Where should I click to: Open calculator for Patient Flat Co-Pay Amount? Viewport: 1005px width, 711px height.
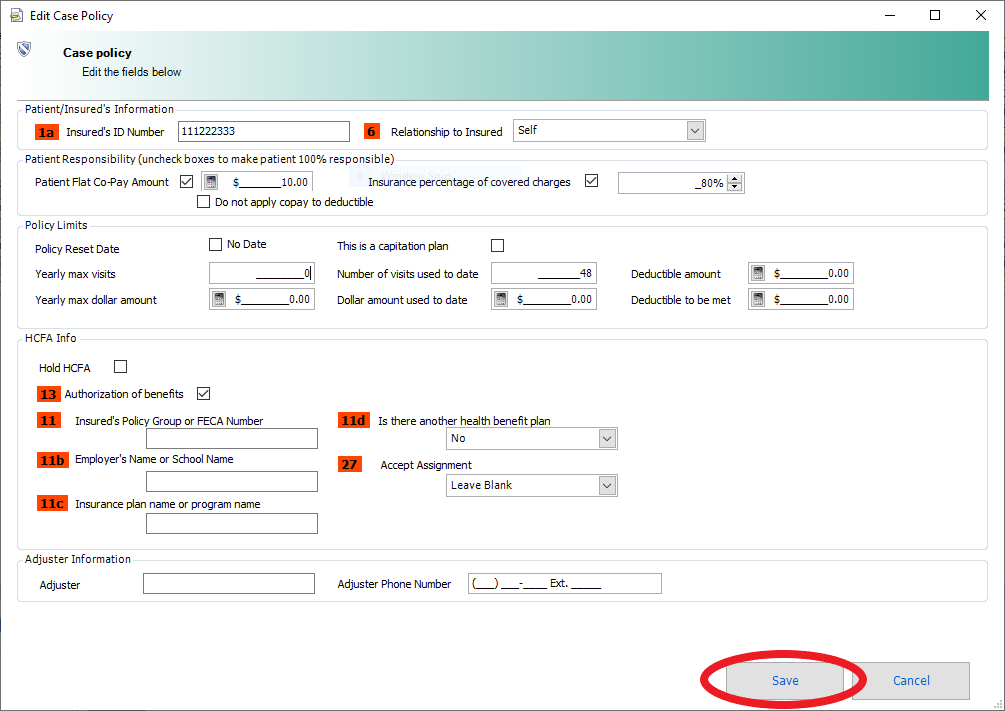coord(211,182)
